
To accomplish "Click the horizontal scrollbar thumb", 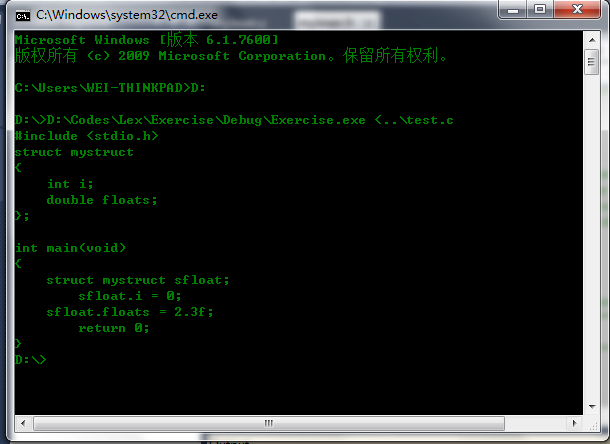I will 269,423.
